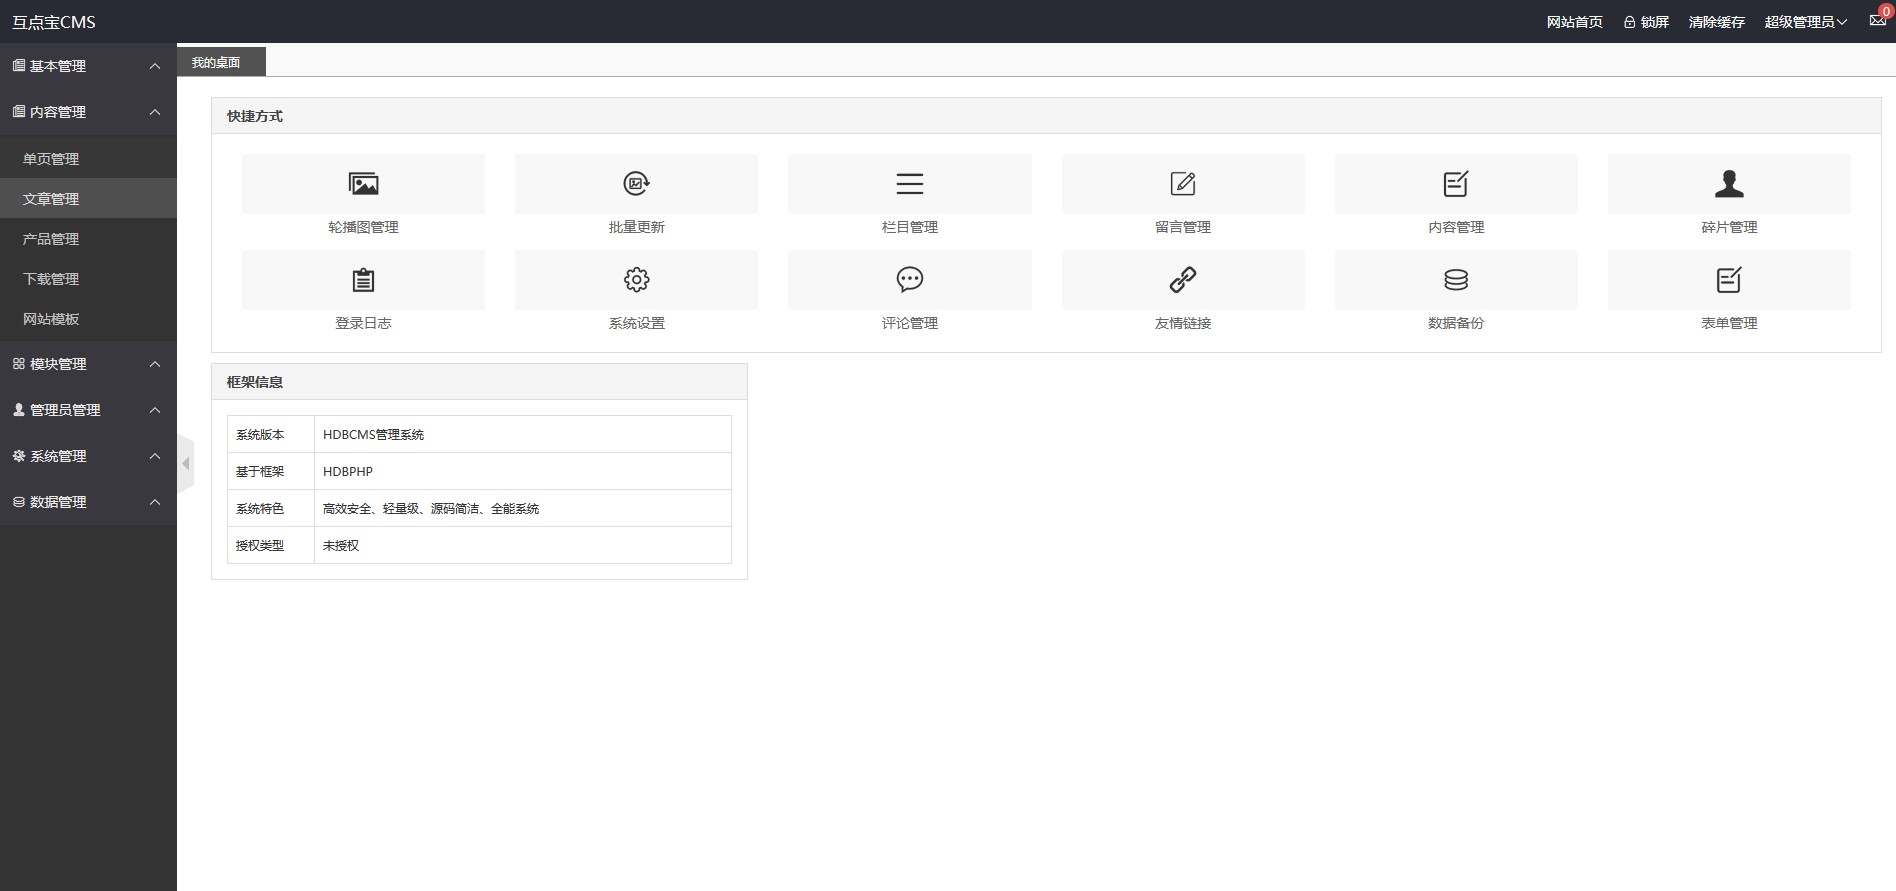Open the mail notification envelope icon
The image size is (1896, 891).
1877,21
